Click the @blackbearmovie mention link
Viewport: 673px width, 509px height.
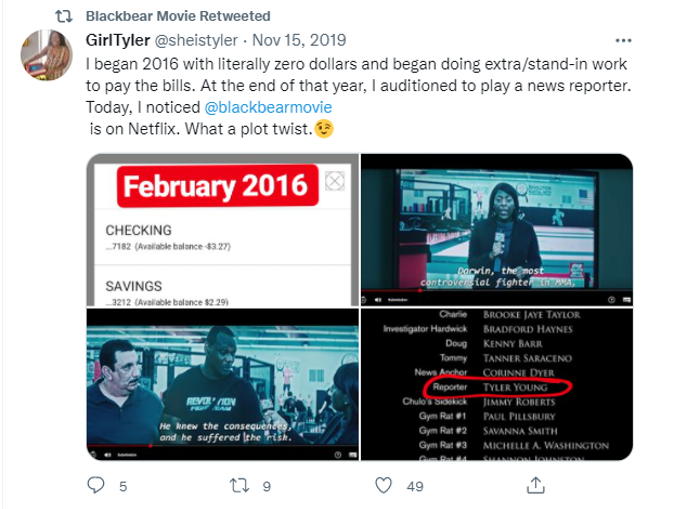(x=268, y=107)
